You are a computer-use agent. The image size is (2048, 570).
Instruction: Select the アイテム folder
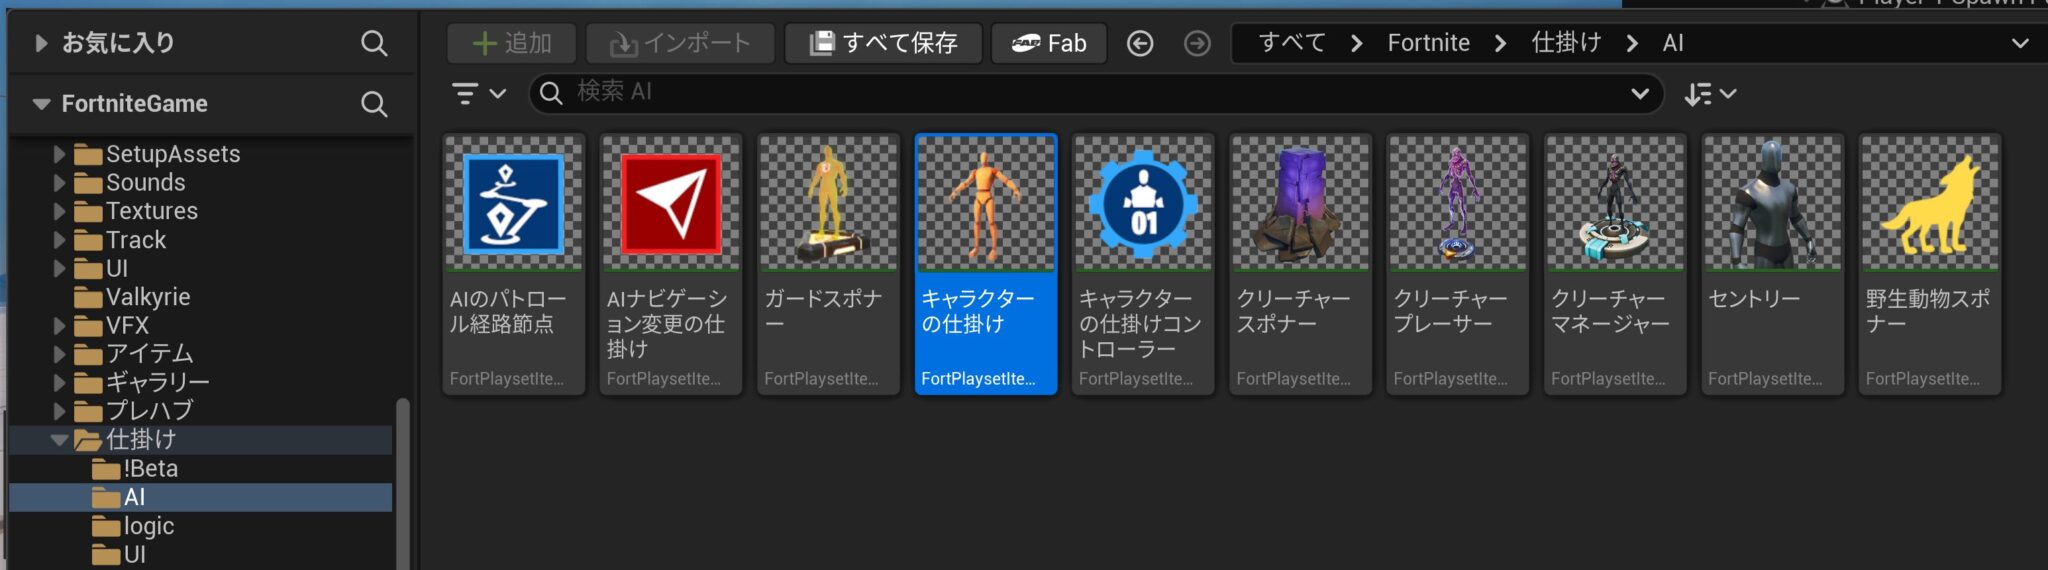(149, 353)
